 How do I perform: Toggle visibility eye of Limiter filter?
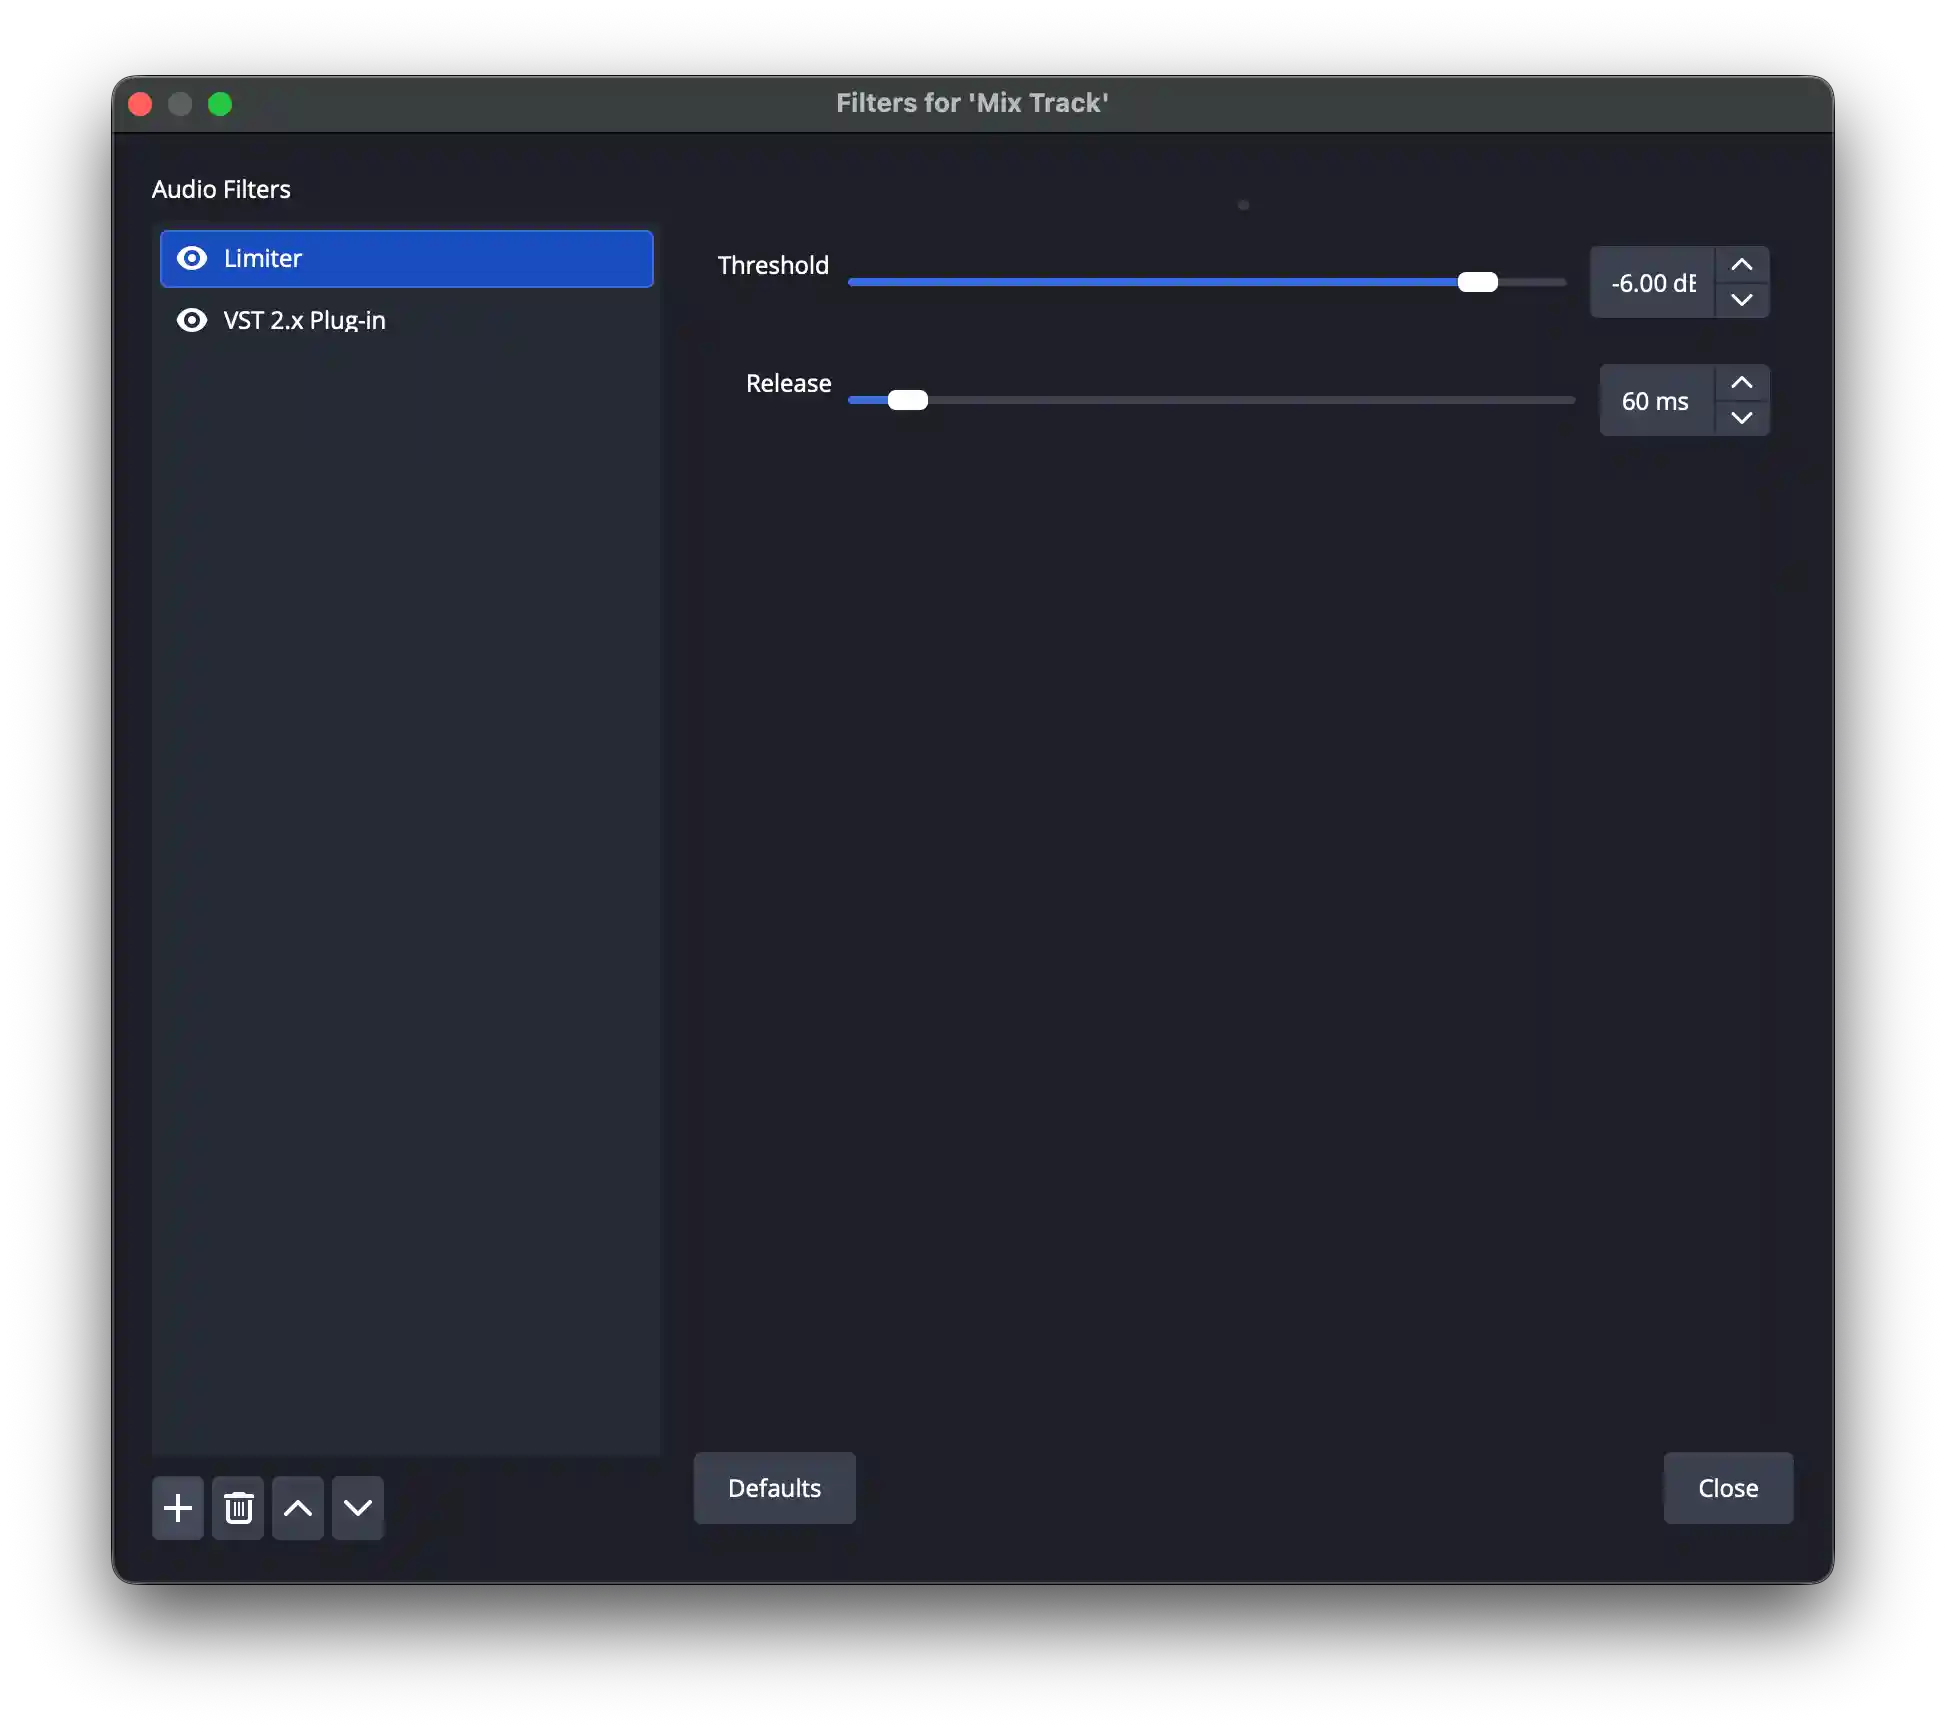[x=191, y=259]
